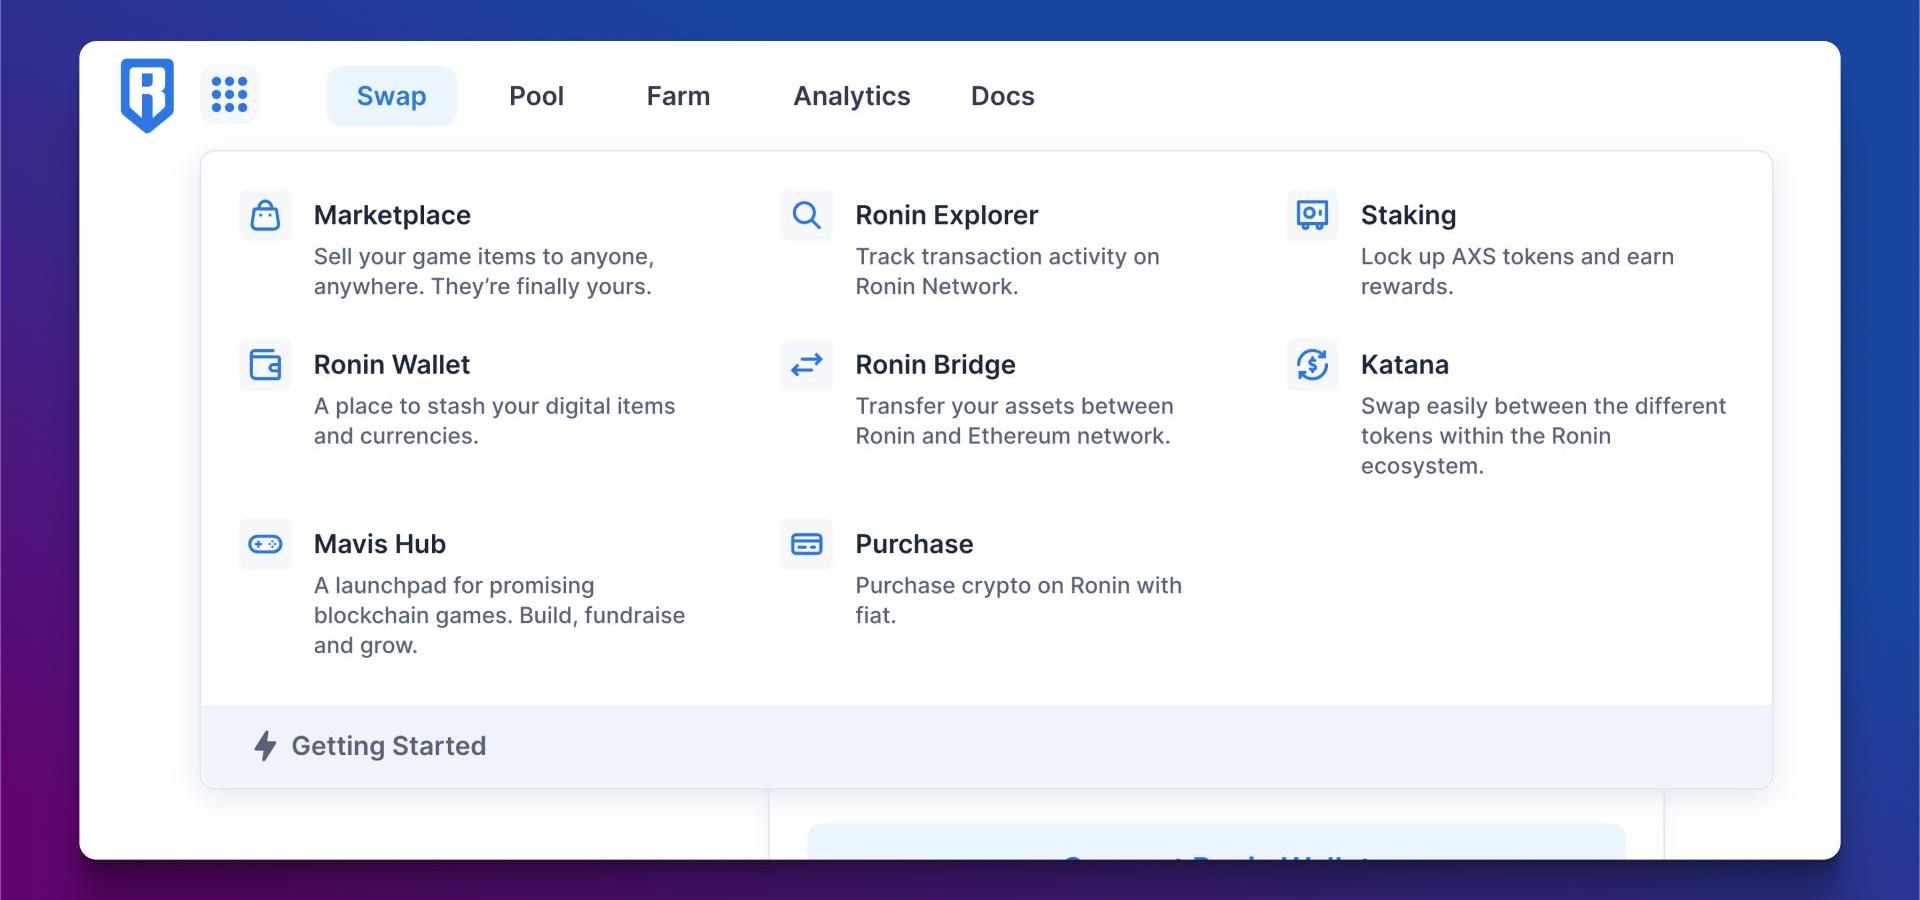This screenshot has height=900, width=1920.
Task: Open the Marketplace link
Action: tap(392, 215)
